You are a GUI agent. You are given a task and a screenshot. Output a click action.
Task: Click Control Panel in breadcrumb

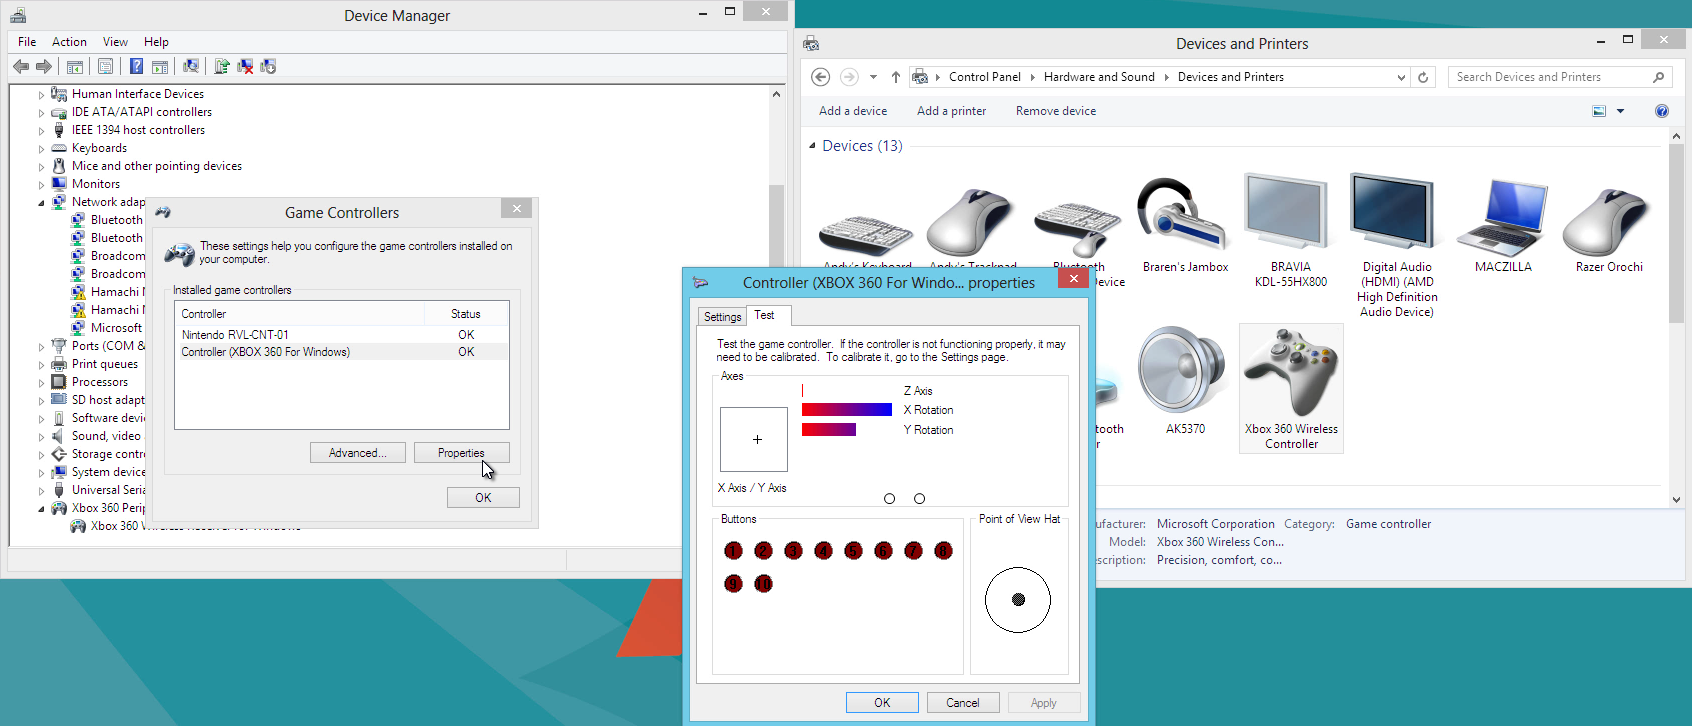(x=985, y=77)
